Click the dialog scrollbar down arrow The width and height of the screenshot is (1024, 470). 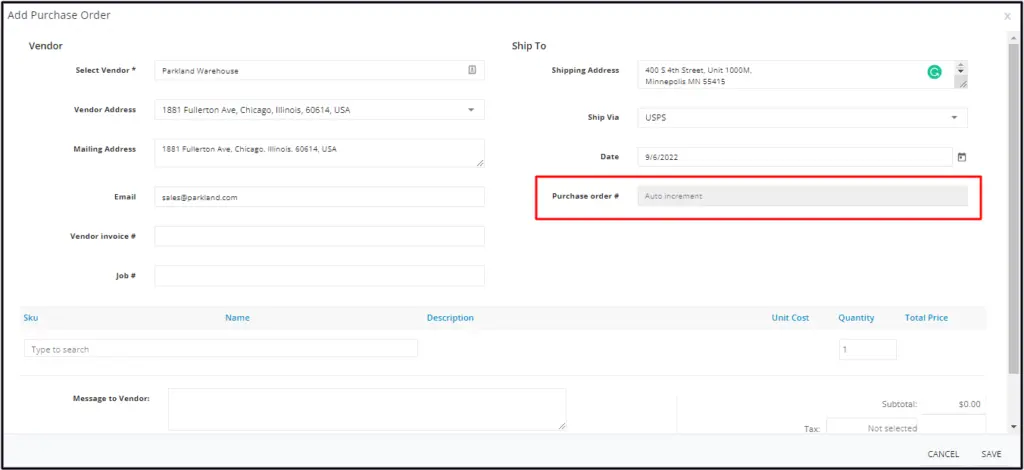pyautogui.click(x=1013, y=426)
